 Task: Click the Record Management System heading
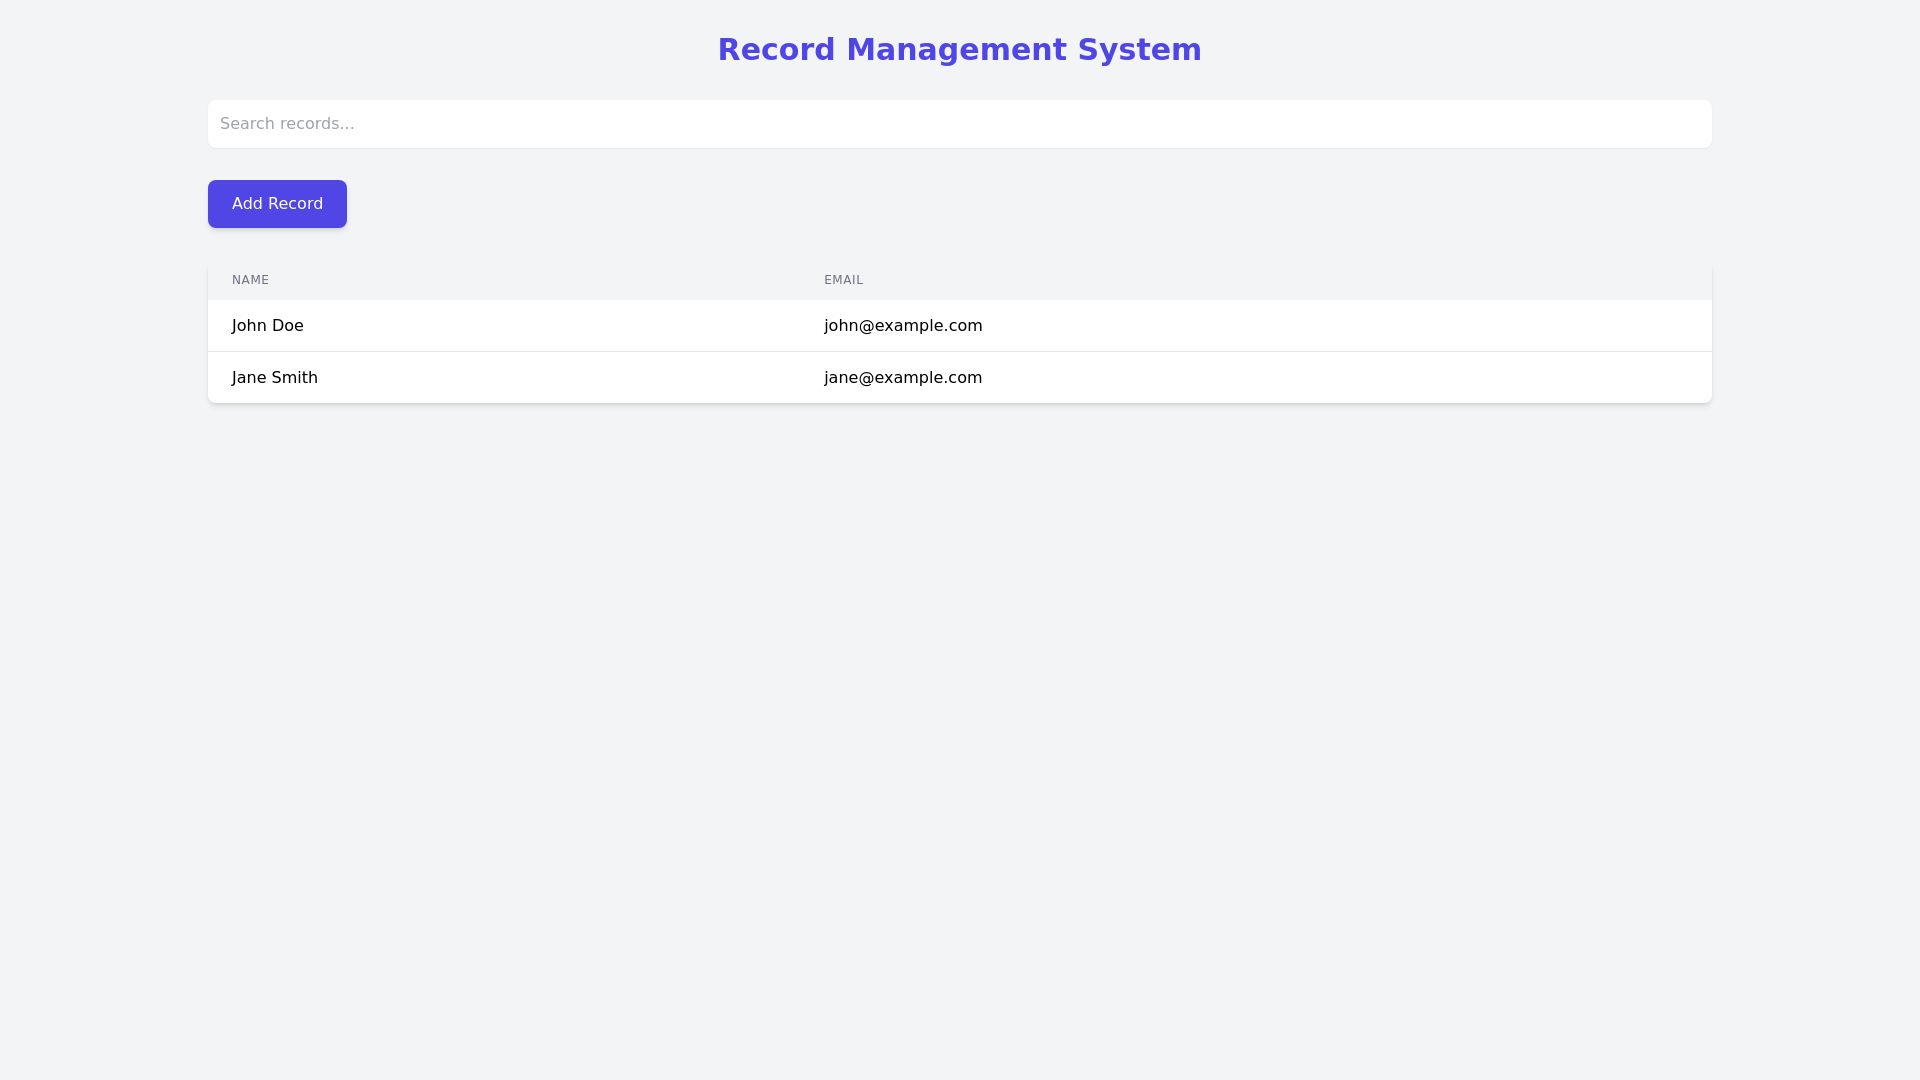click(960, 49)
